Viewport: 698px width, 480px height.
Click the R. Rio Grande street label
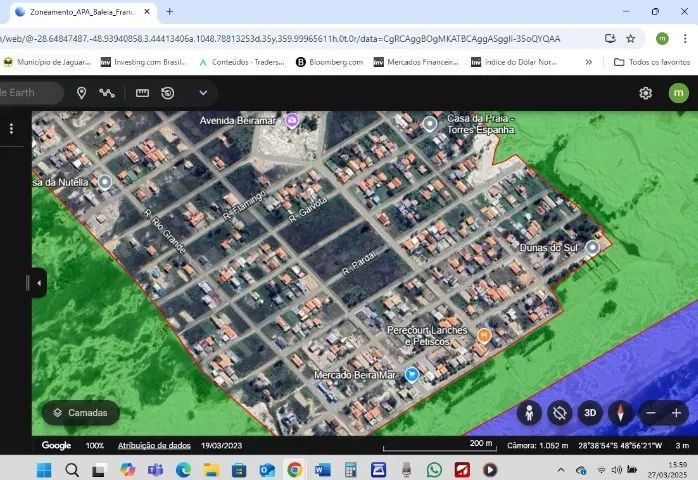[165, 231]
